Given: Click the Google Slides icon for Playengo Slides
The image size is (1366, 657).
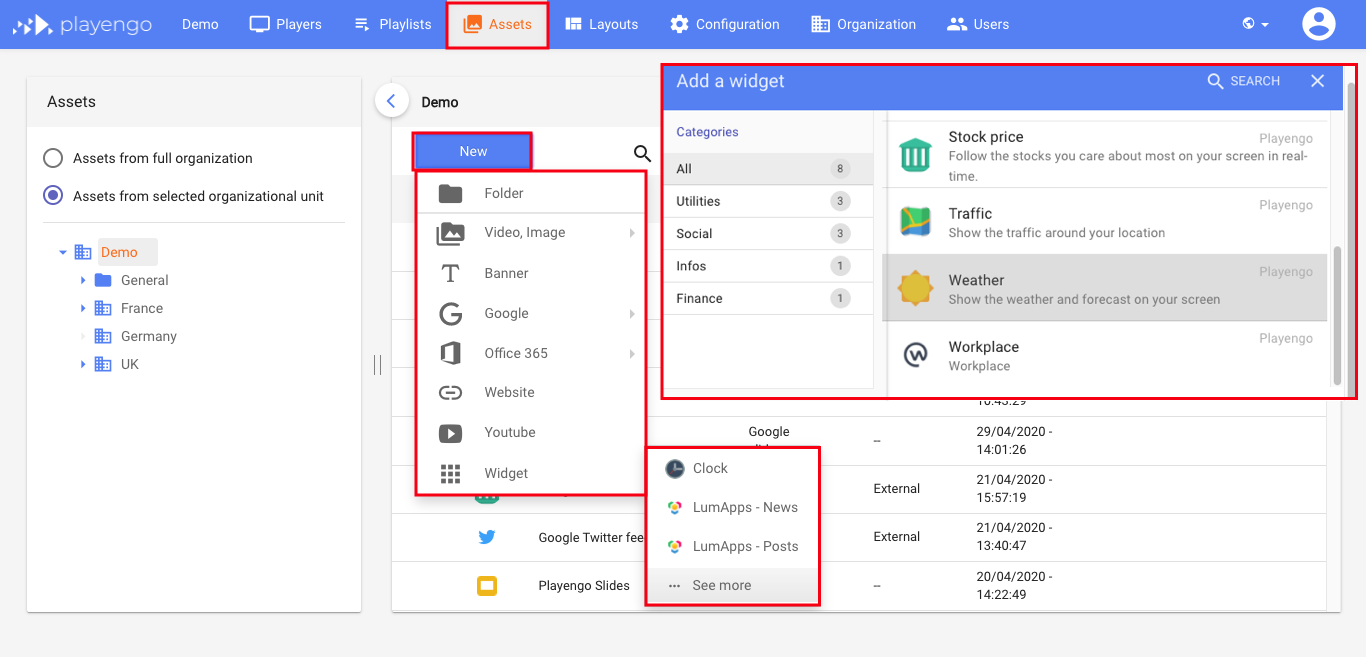Looking at the screenshot, I should pos(487,585).
